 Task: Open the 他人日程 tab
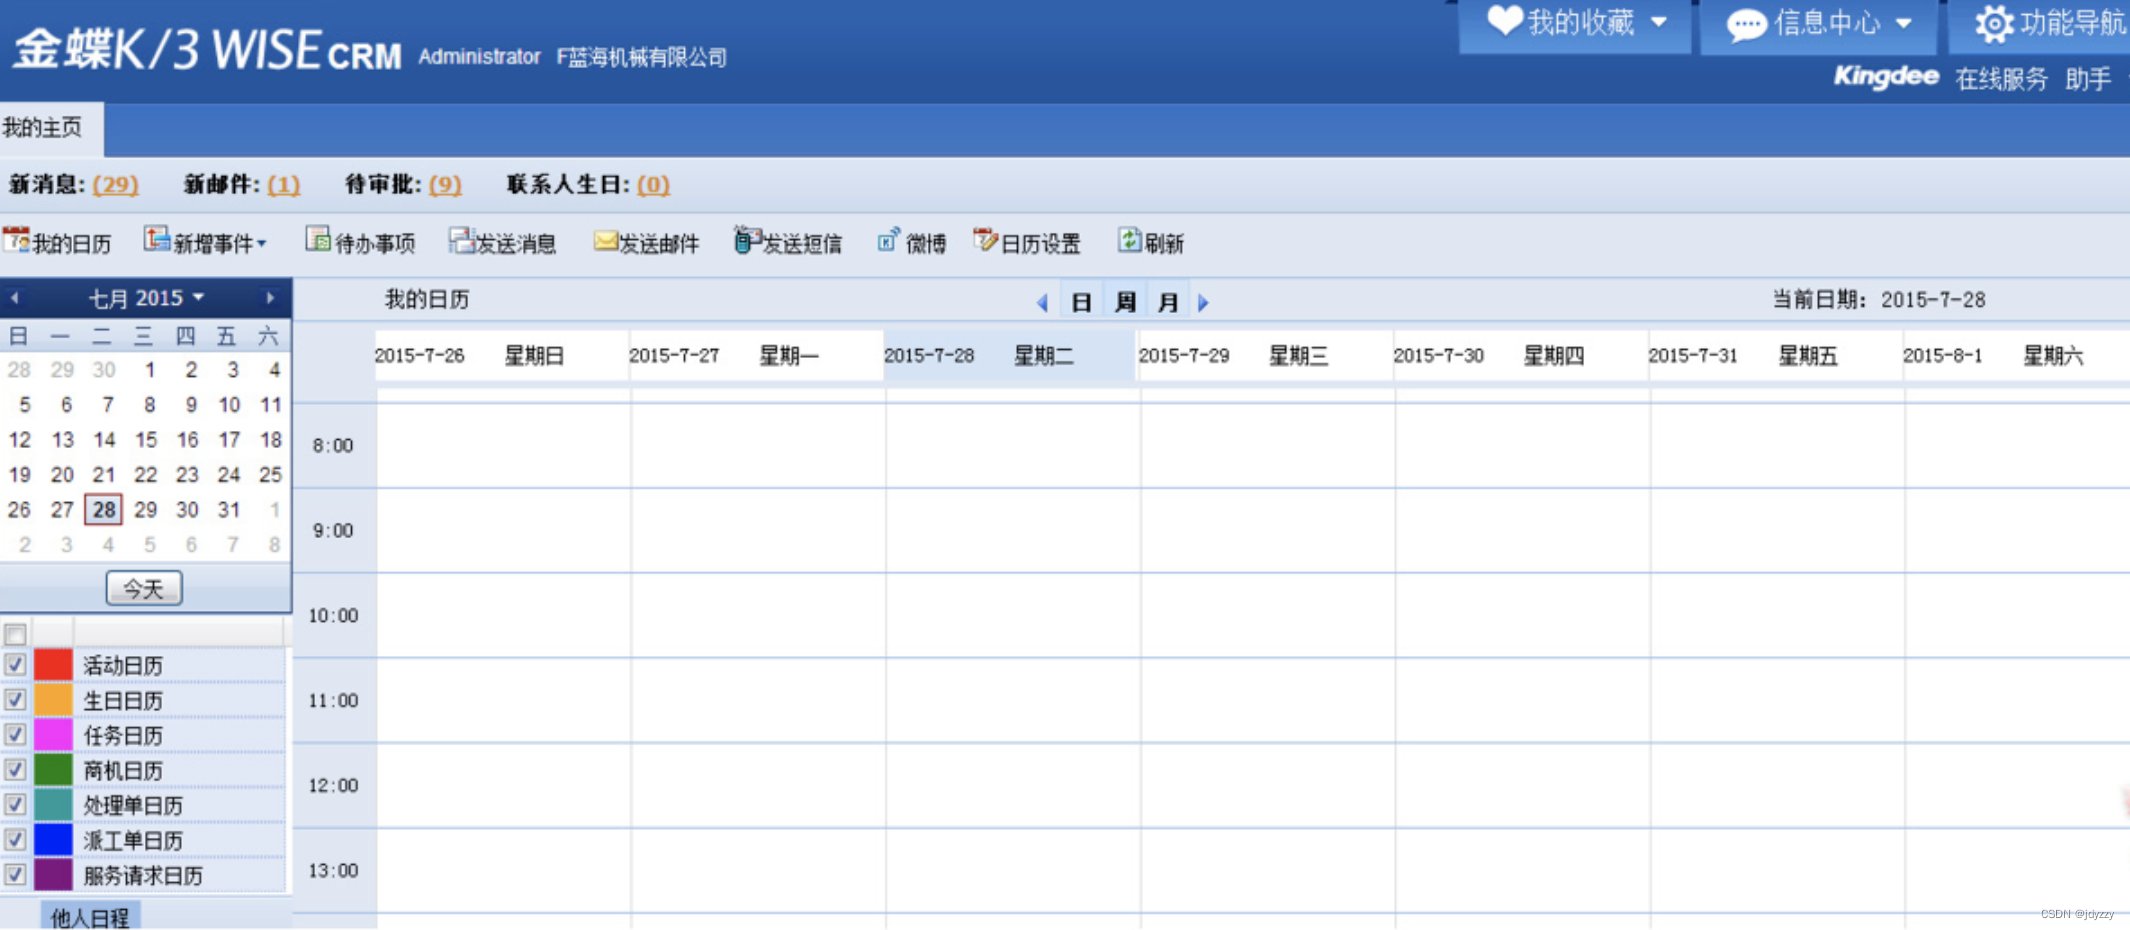(x=90, y=916)
